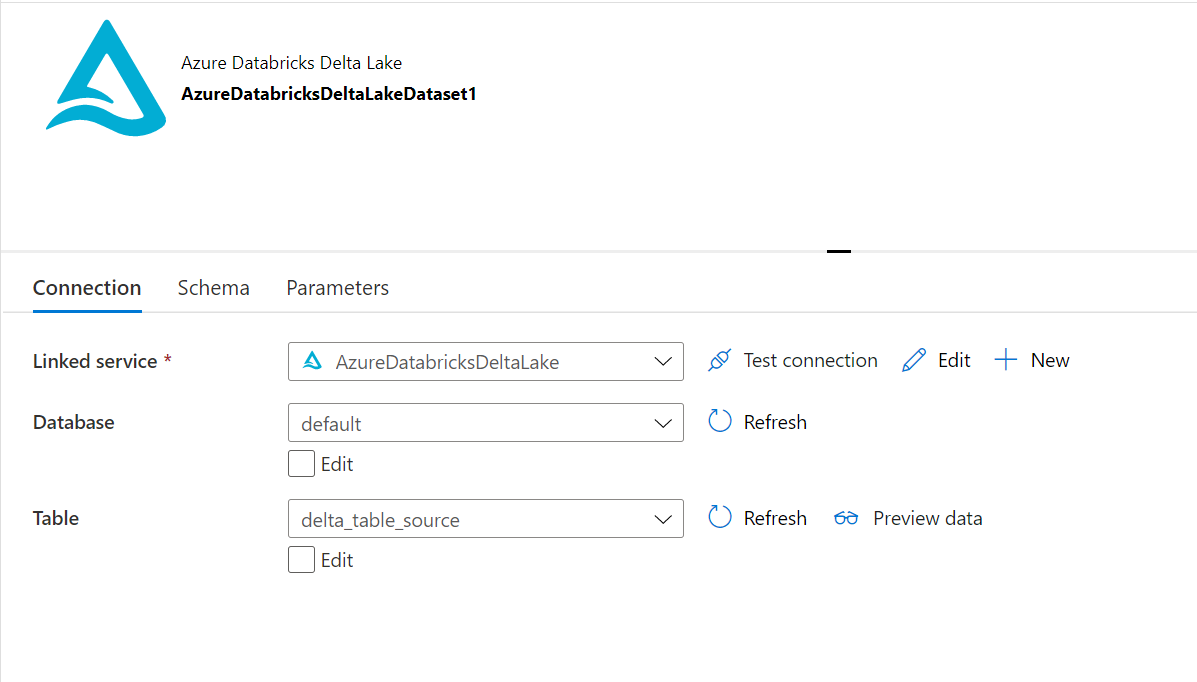Image resolution: width=1197 pixels, height=682 pixels.
Task: Enable the Edit checkbox under Table
Action: pyautogui.click(x=301, y=560)
